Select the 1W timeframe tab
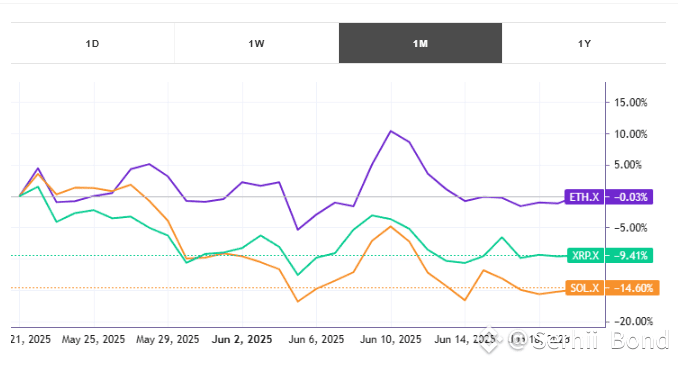This screenshot has width=678, height=365. (x=256, y=43)
